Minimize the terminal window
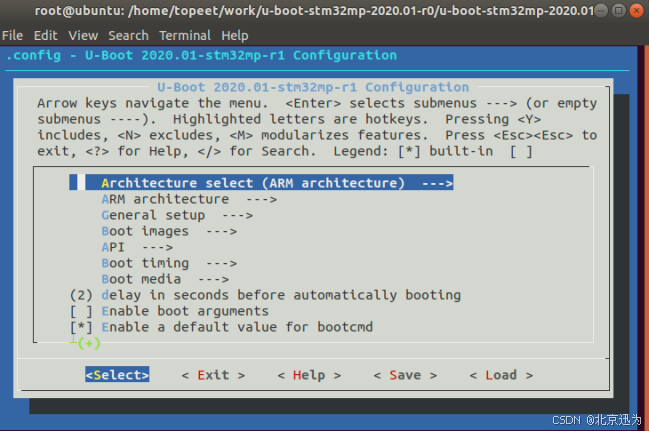Viewport: 649px width, 432px height. click(601, 10)
